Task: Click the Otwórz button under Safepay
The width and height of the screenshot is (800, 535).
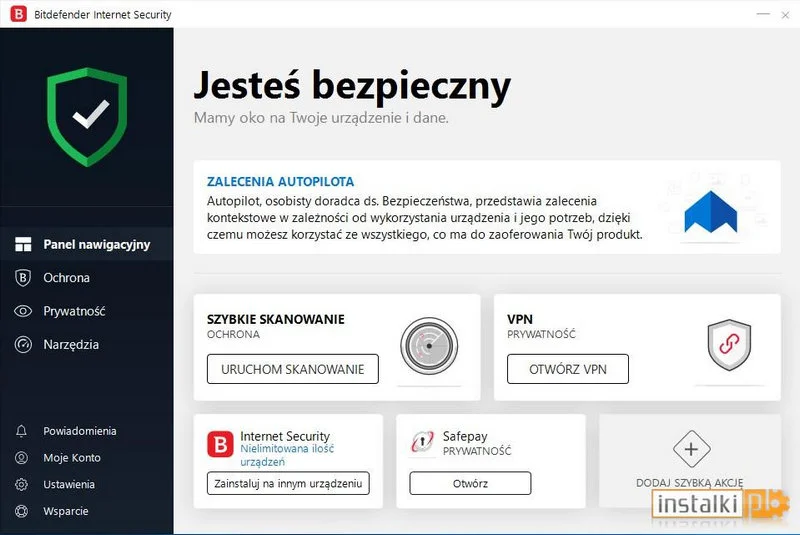Action: pyautogui.click(x=470, y=484)
